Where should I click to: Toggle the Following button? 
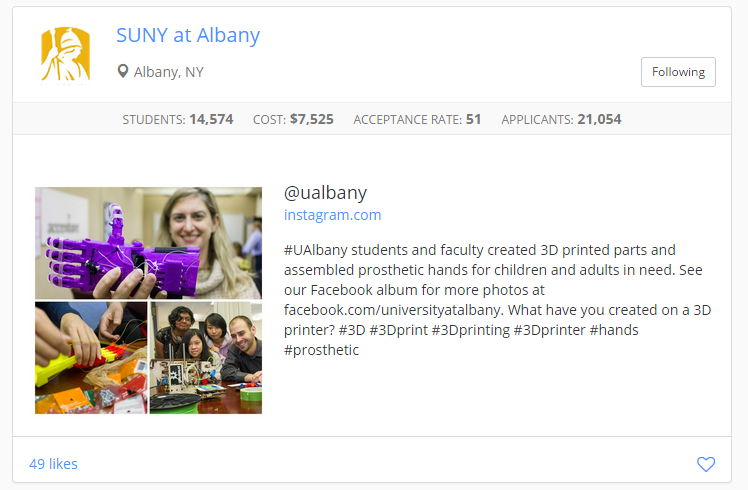678,72
